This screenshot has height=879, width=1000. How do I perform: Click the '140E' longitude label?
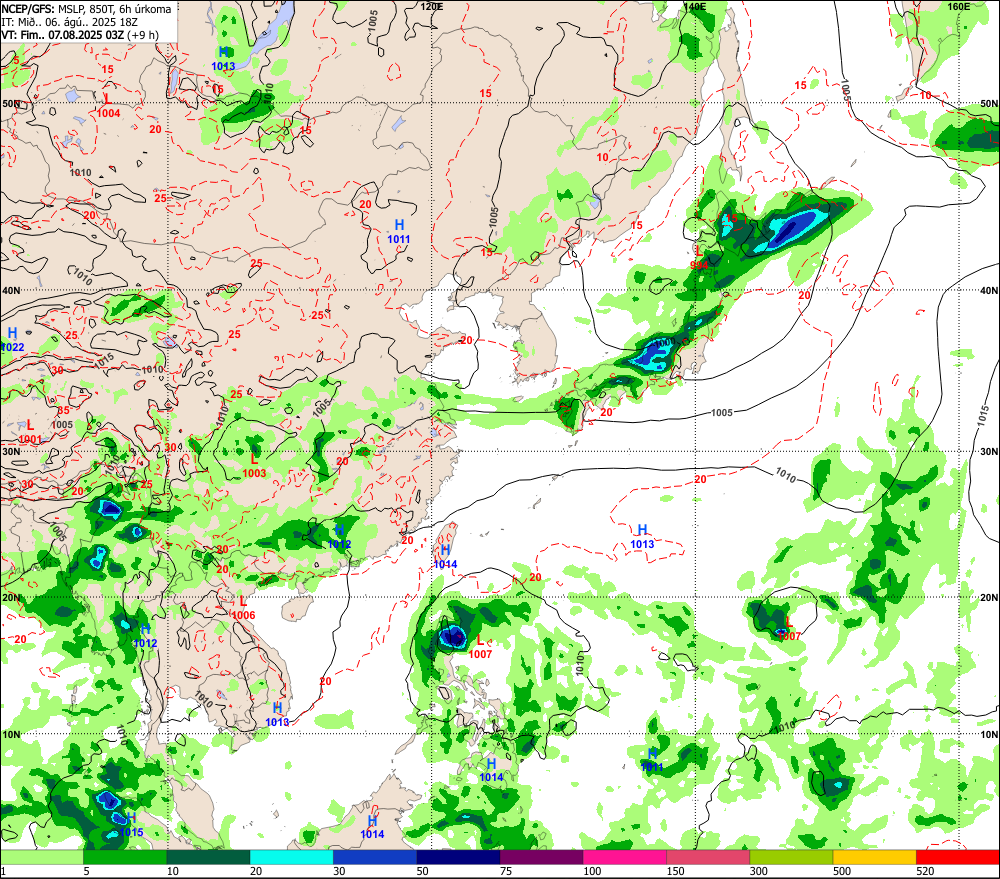coord(695,6)
